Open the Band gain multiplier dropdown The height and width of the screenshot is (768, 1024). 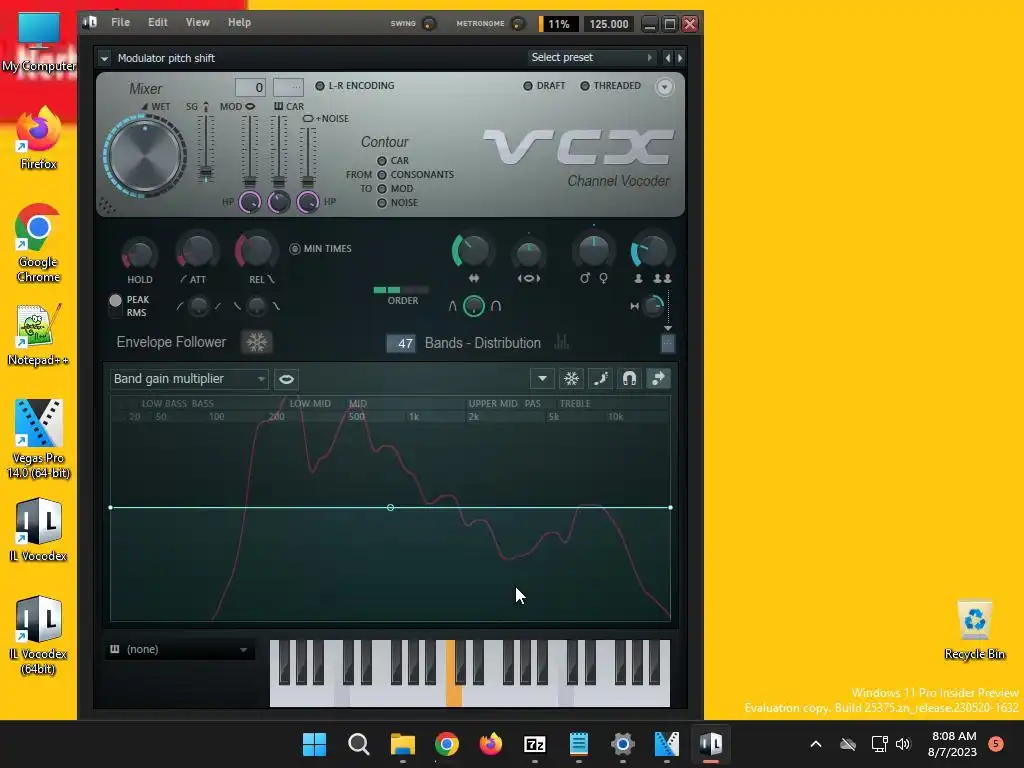tap(189, 379)
